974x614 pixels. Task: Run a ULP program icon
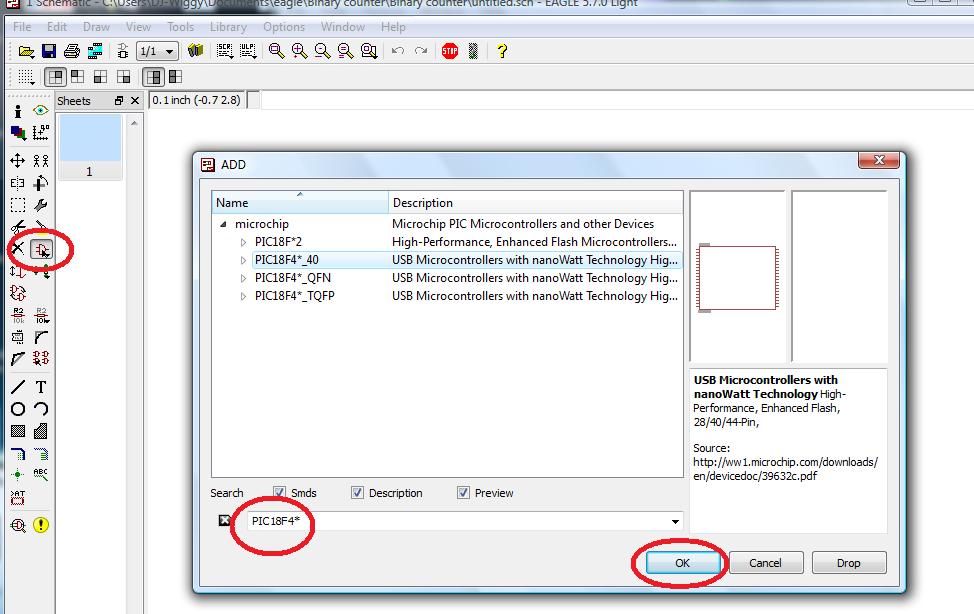pyautogui.click(x=248, y=51)
